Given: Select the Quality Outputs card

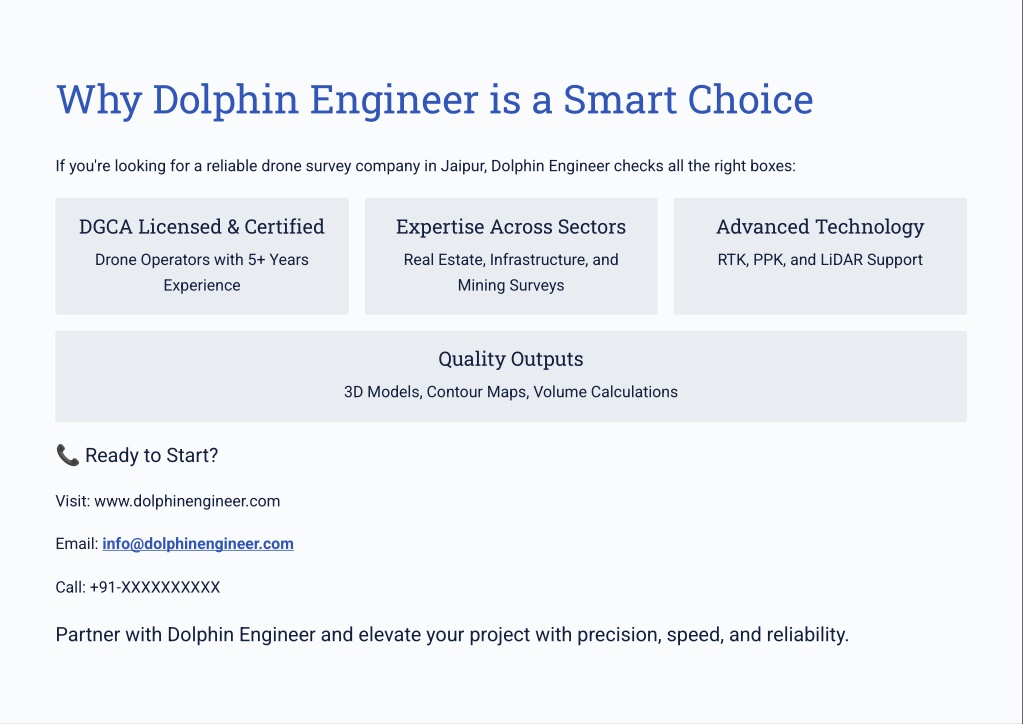Looking at the screenshot, I should click(511, 376).
